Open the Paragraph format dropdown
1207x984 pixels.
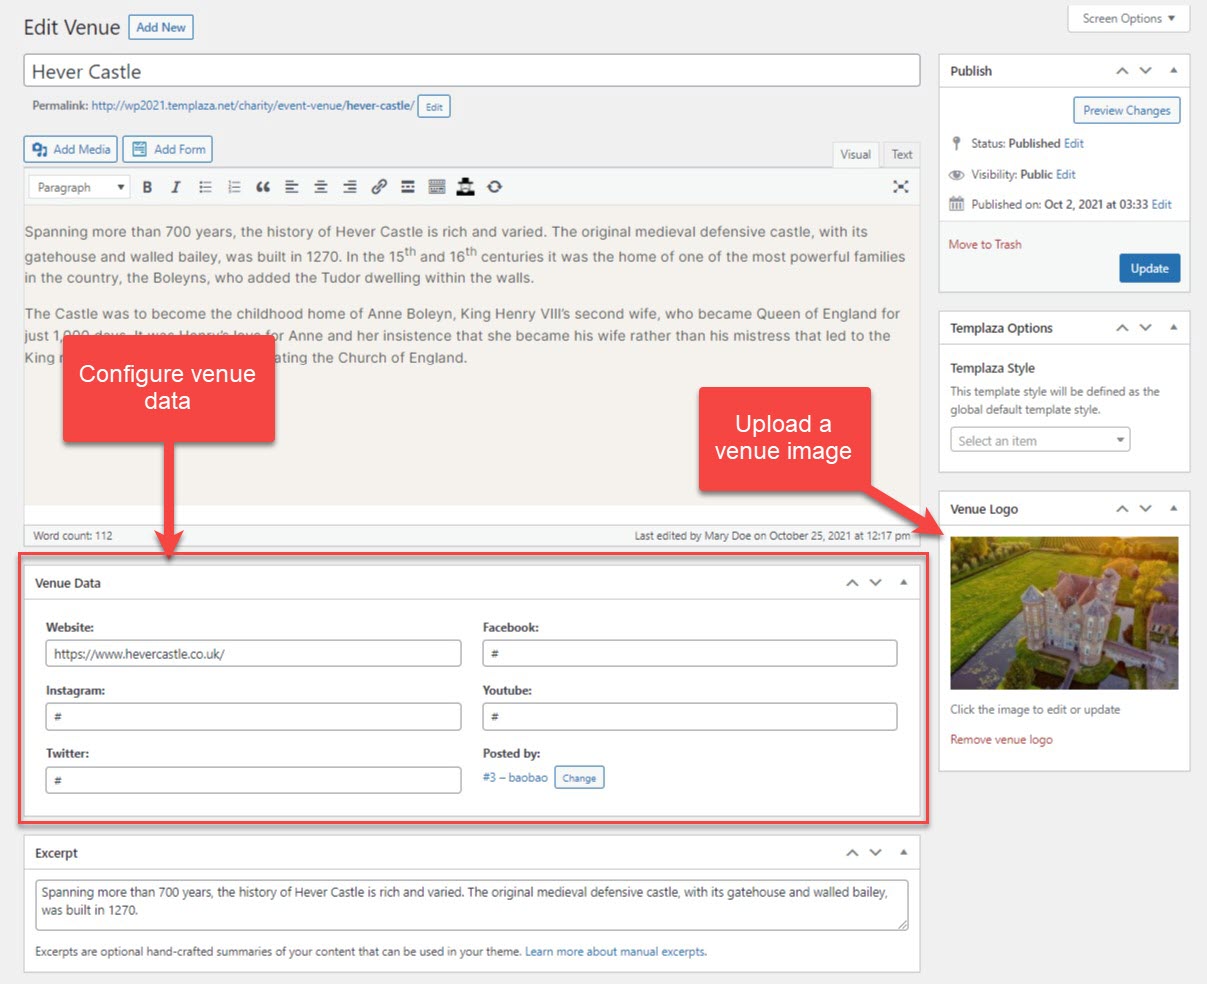pyautogui.click(x=79, y=187)
